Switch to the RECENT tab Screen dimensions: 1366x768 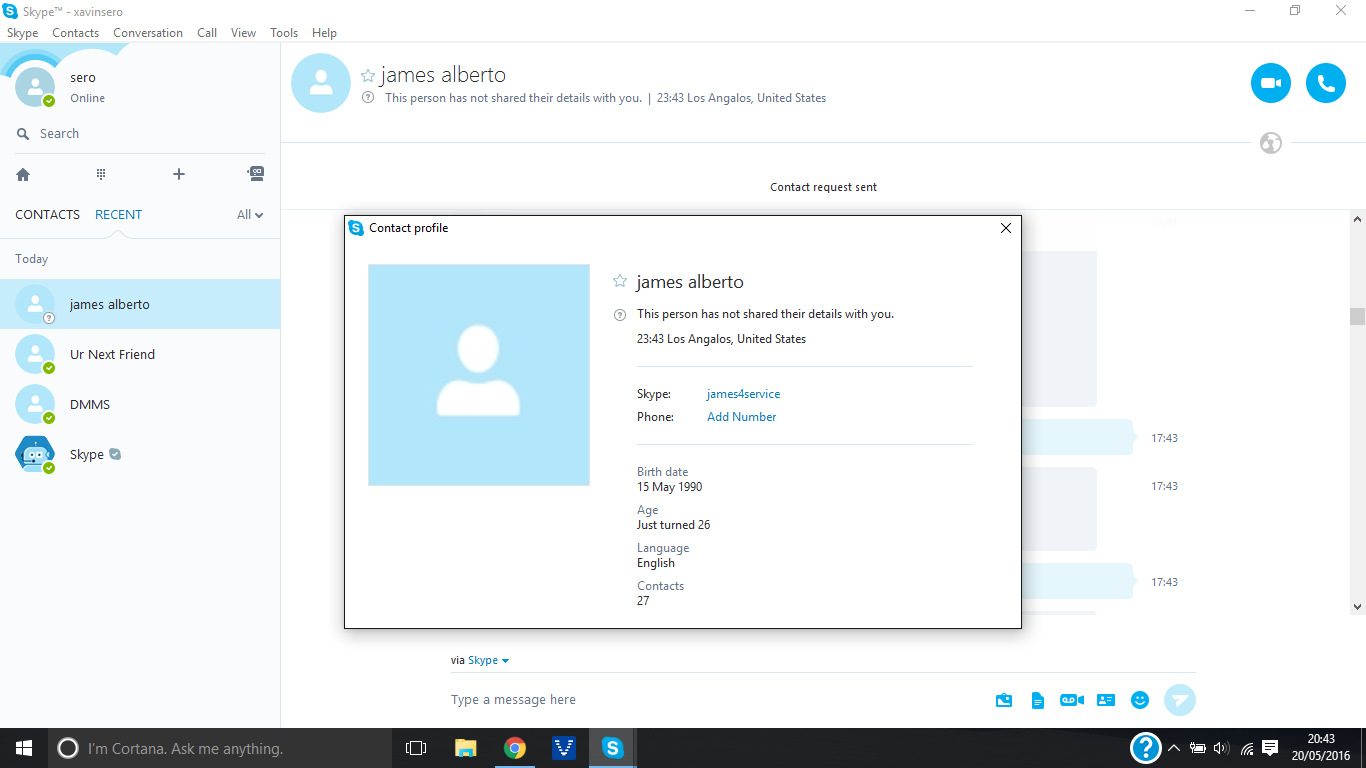[118, 215]
